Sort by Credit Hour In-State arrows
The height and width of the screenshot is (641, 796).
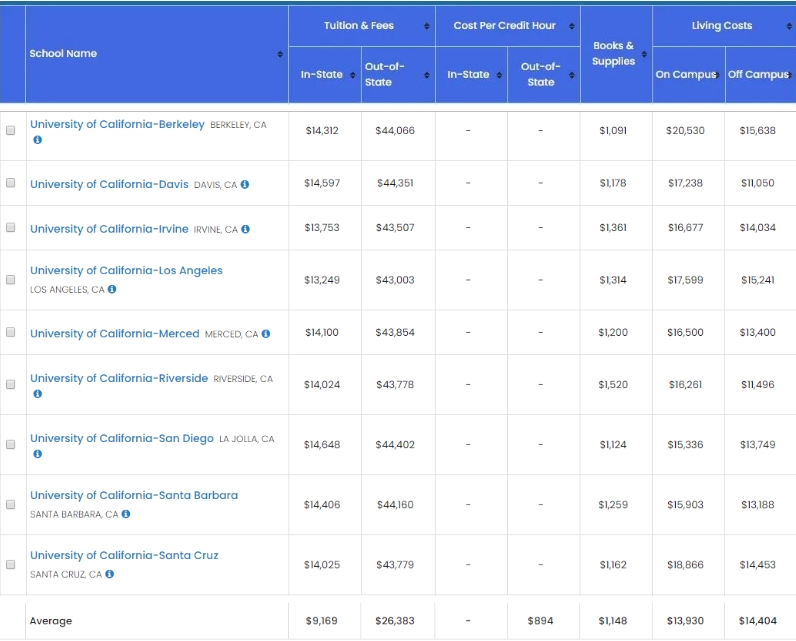[499, 75]
